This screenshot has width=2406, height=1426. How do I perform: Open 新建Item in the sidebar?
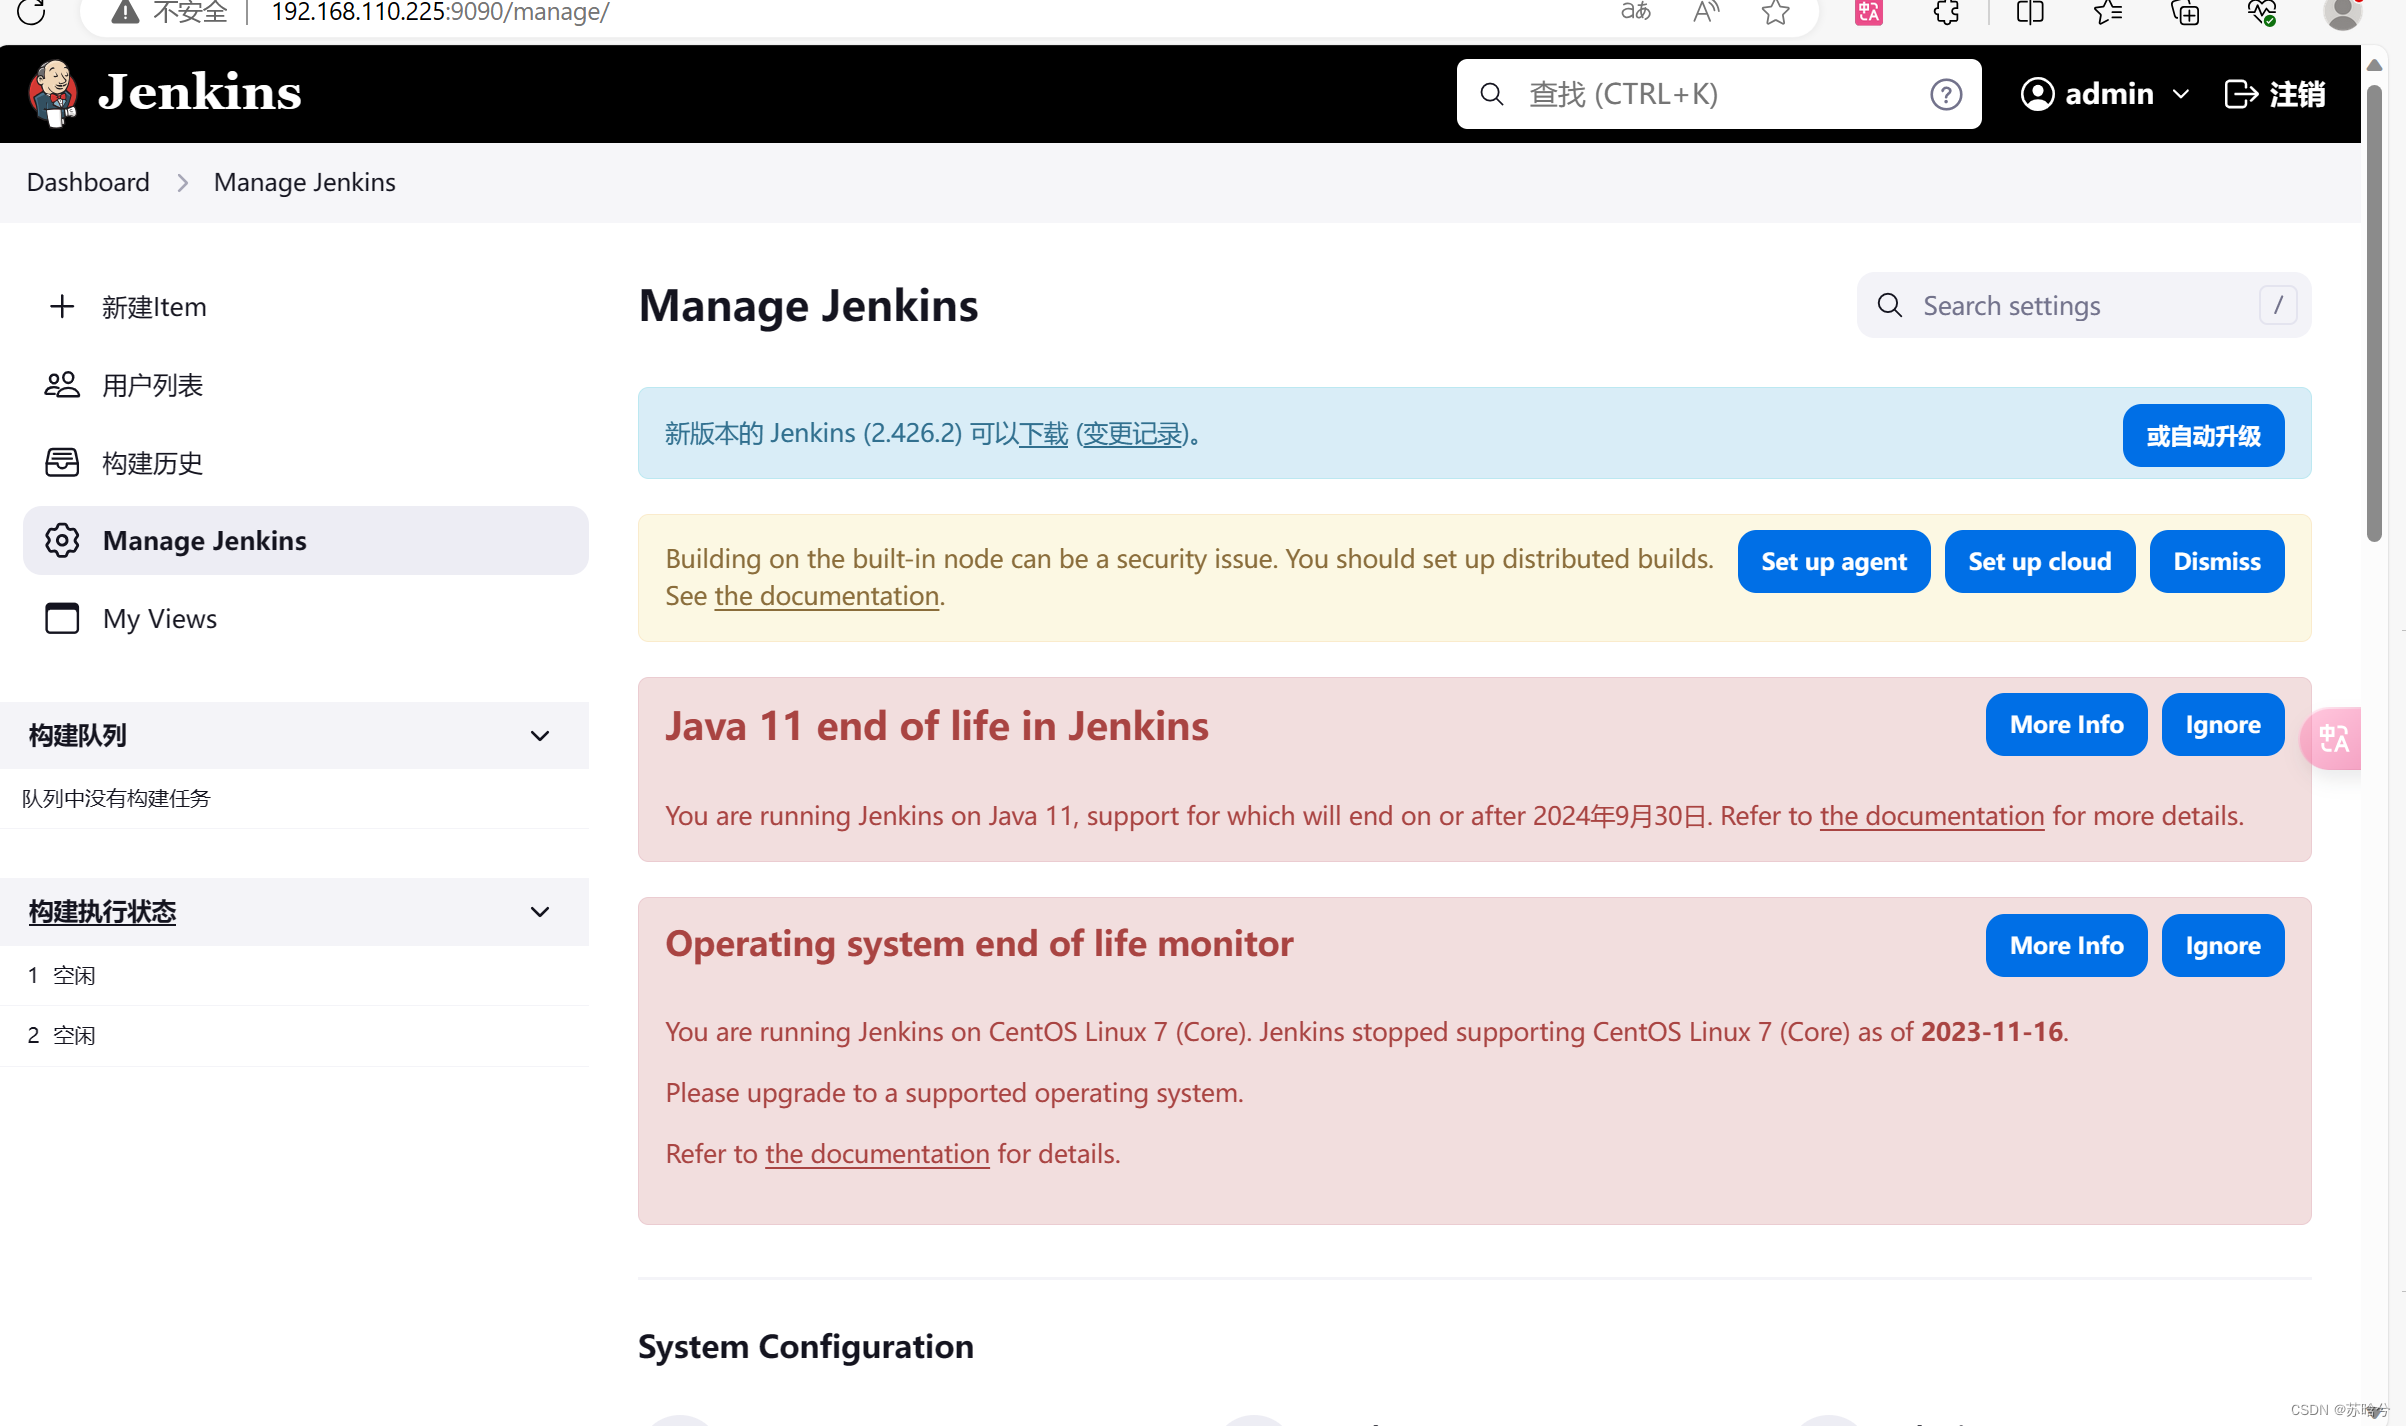pos(154,307)
